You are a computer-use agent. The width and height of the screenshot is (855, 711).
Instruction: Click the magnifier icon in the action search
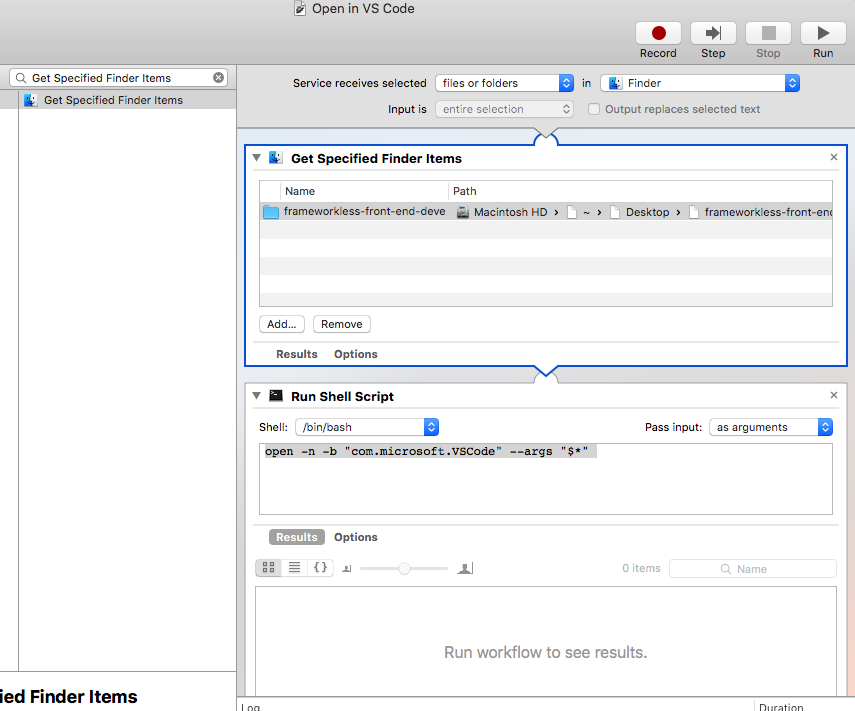(x=21, y=78)
